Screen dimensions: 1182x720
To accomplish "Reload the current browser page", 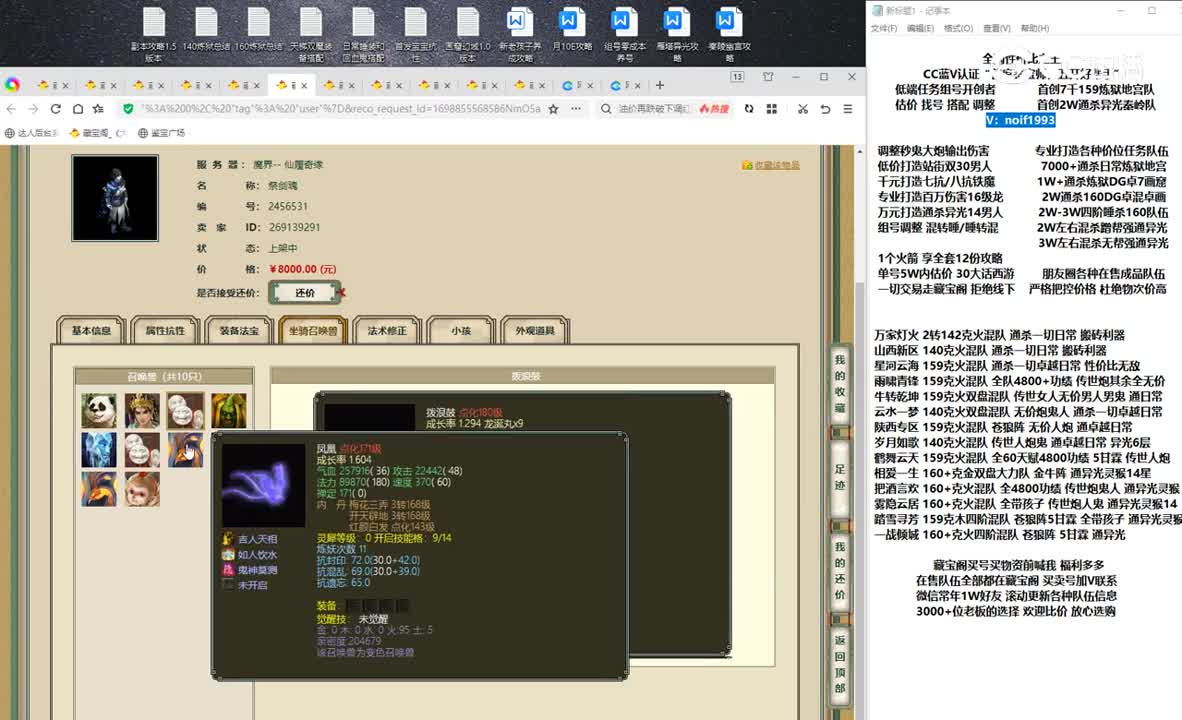I will point(56,109).
